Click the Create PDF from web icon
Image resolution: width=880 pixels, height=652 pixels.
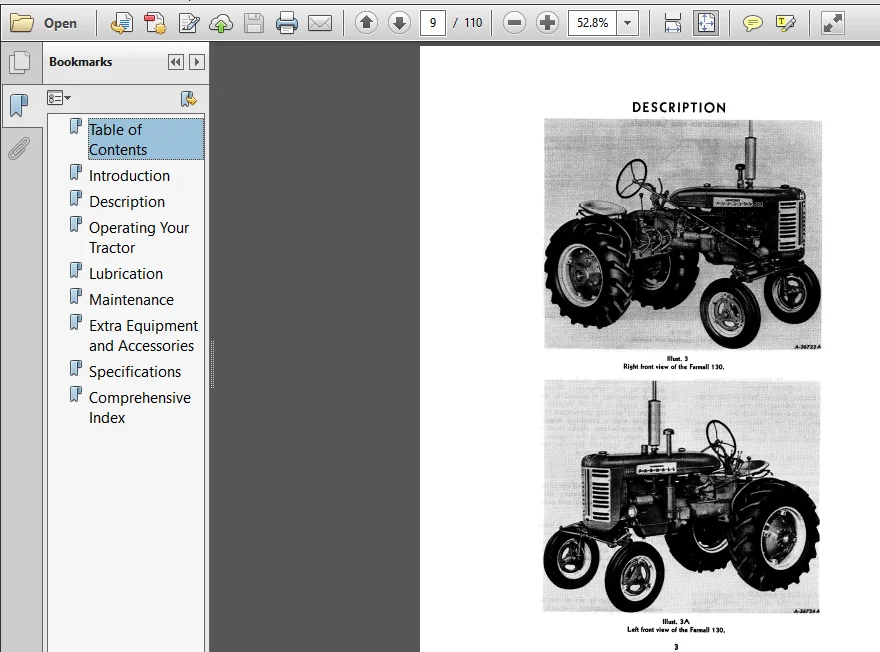click(x=121, y=23)
